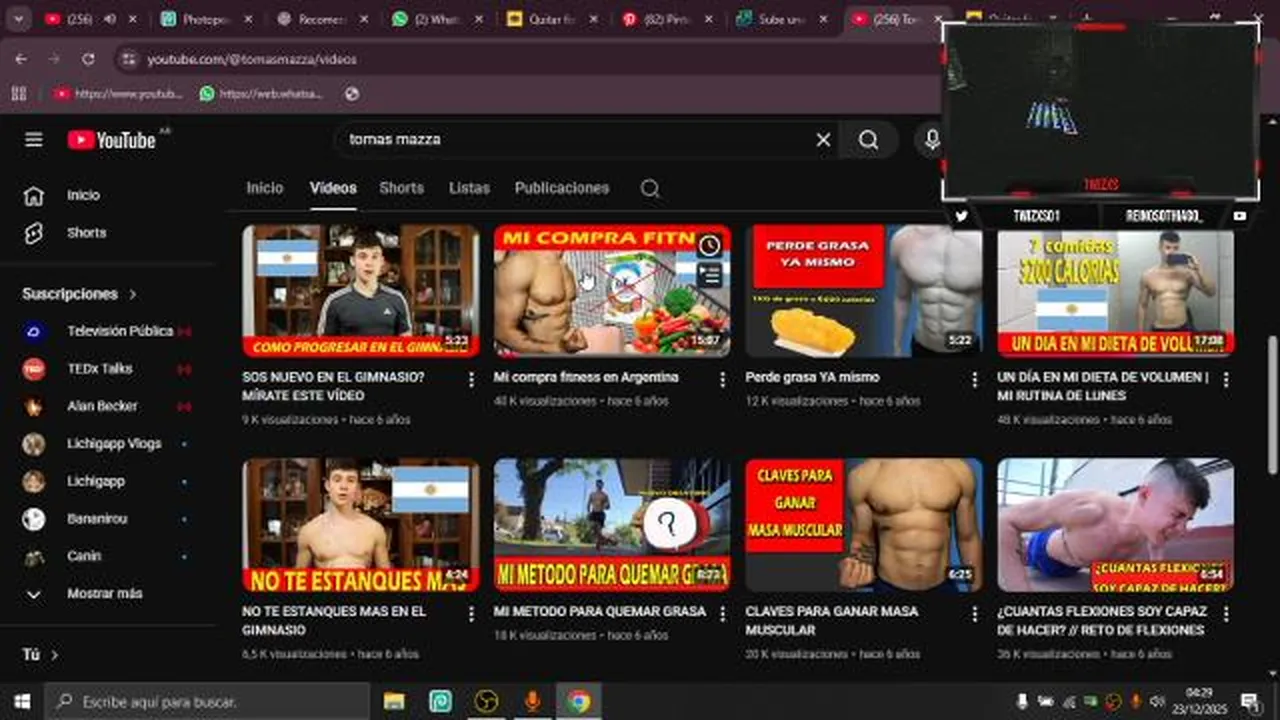1280x720 pixels.
Task: Open the Listas channel tab
Action: coord(469,188)
